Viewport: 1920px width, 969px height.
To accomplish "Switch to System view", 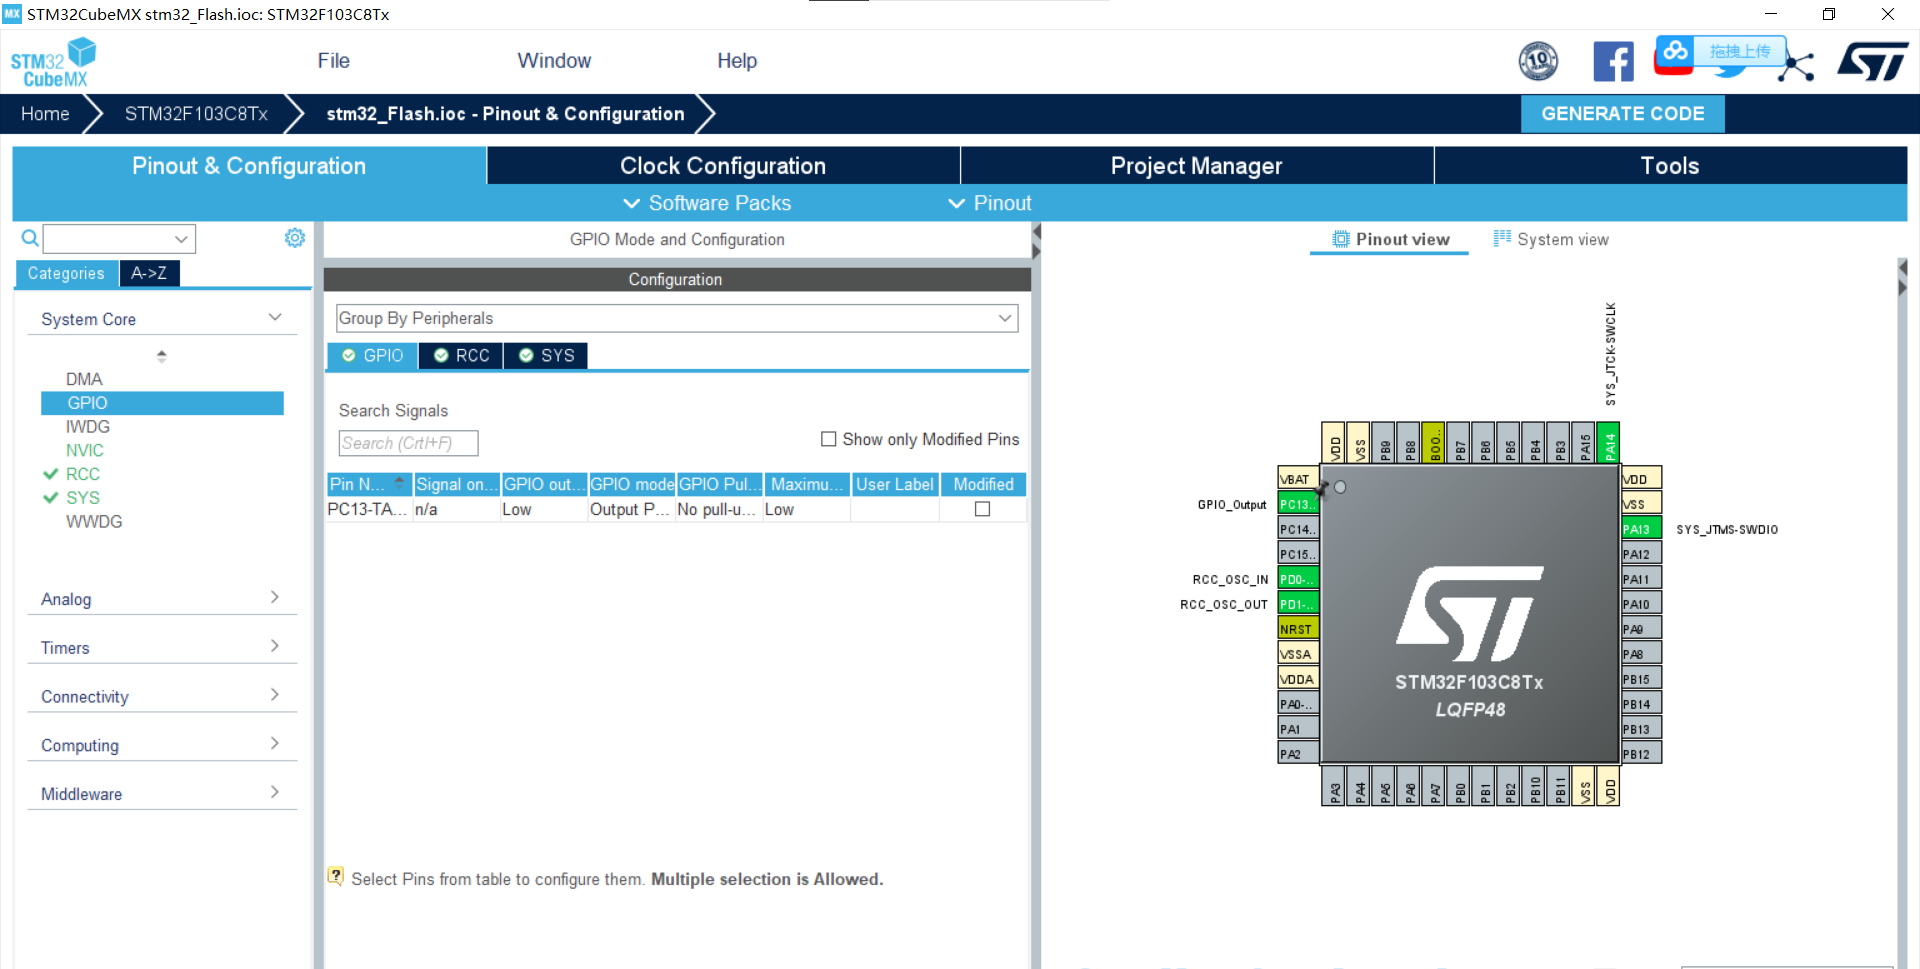I will coord(1551,239).
